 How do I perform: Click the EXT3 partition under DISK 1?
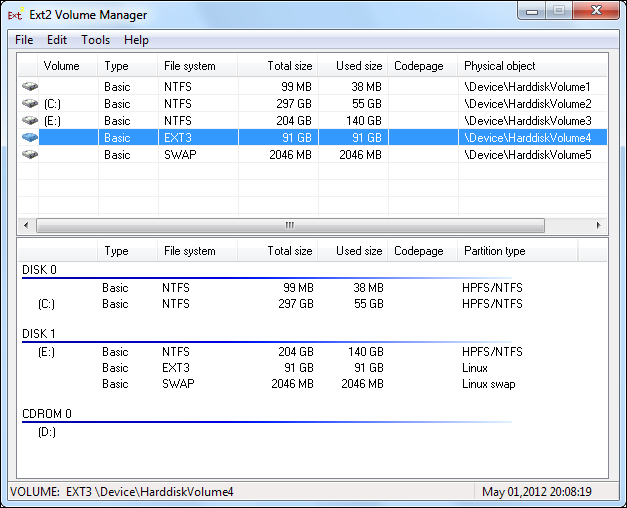[176, 368]
